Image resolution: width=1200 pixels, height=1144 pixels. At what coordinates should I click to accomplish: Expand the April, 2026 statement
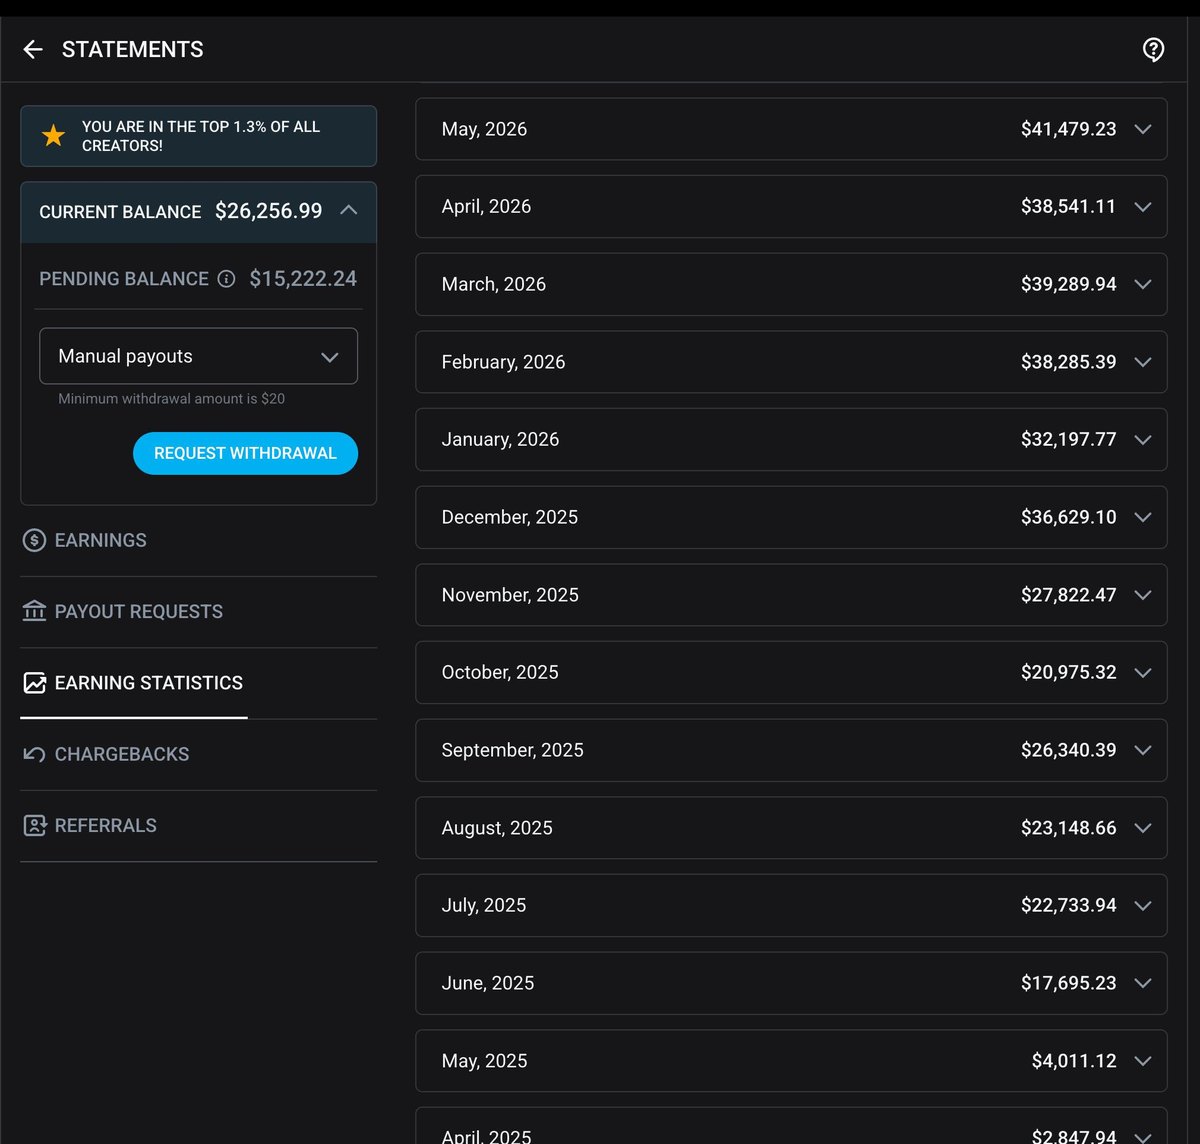(791, 206)
